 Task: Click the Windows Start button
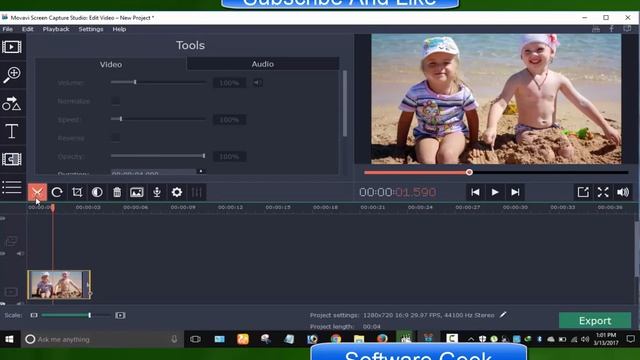point(9,339)
